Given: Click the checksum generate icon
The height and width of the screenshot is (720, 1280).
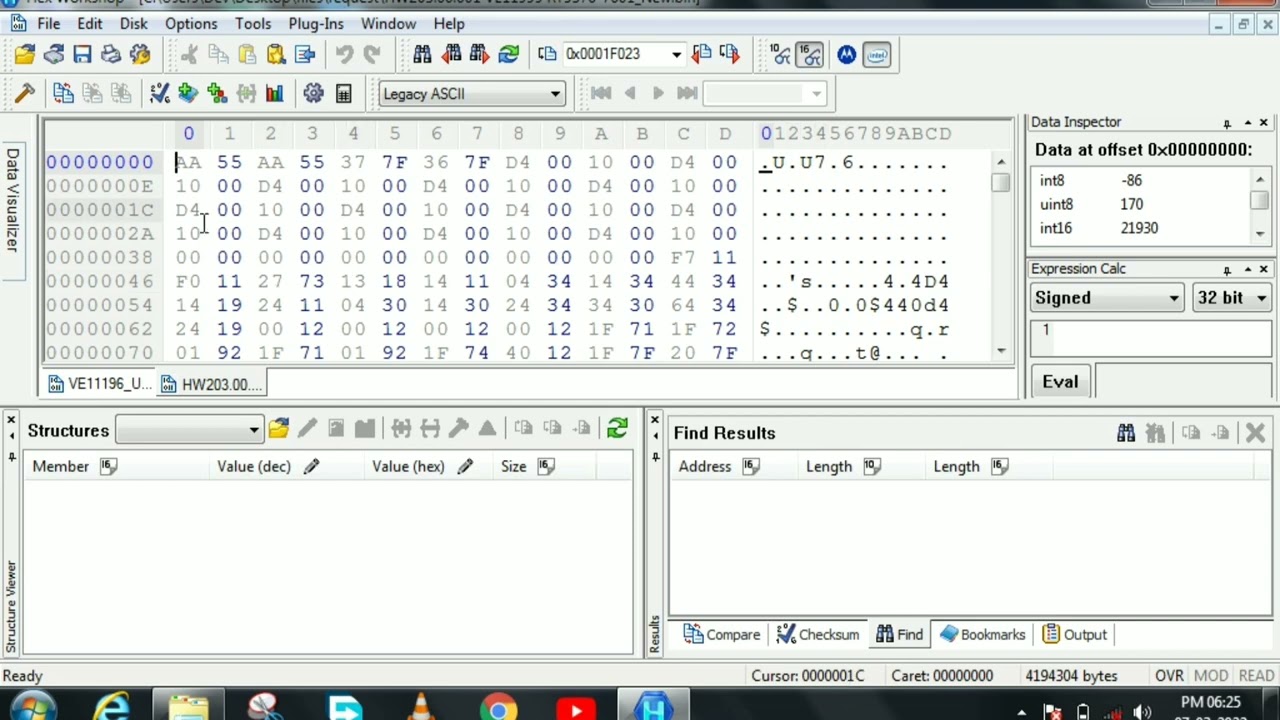Looking at the screenshot, I should (159, 94).
